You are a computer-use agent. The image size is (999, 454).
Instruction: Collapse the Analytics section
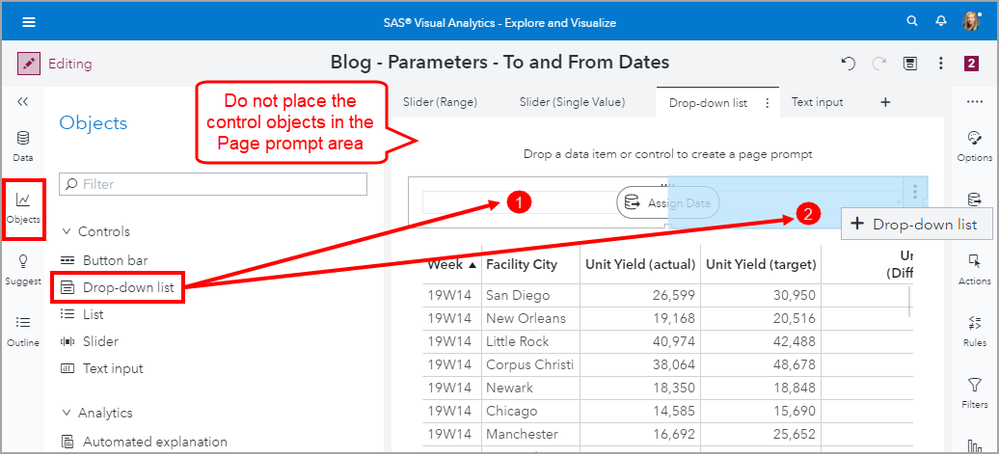[67, 413]
